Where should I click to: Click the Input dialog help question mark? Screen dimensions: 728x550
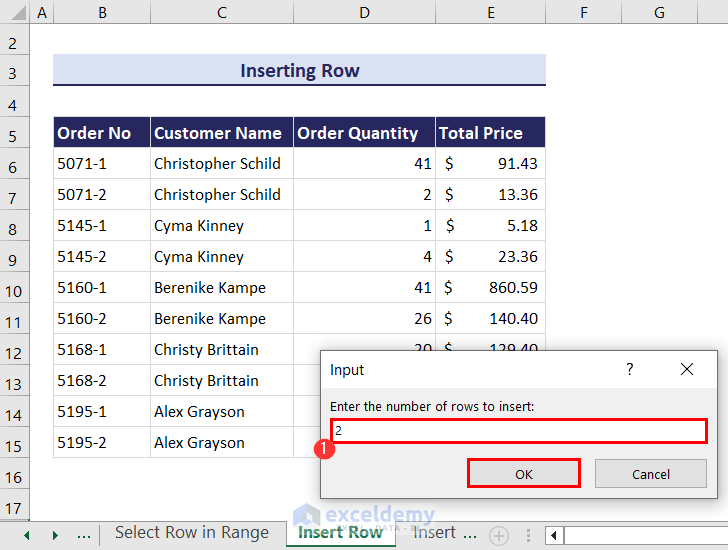pyautogui.click(x=629, y=369)
